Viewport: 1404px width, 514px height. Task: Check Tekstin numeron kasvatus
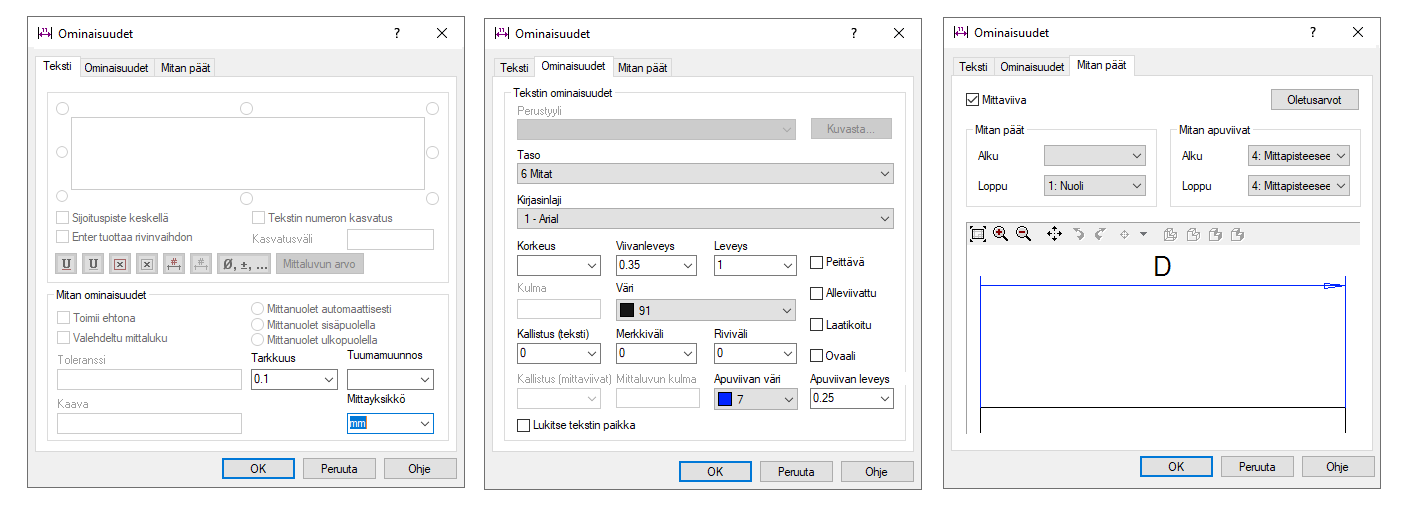258,217
